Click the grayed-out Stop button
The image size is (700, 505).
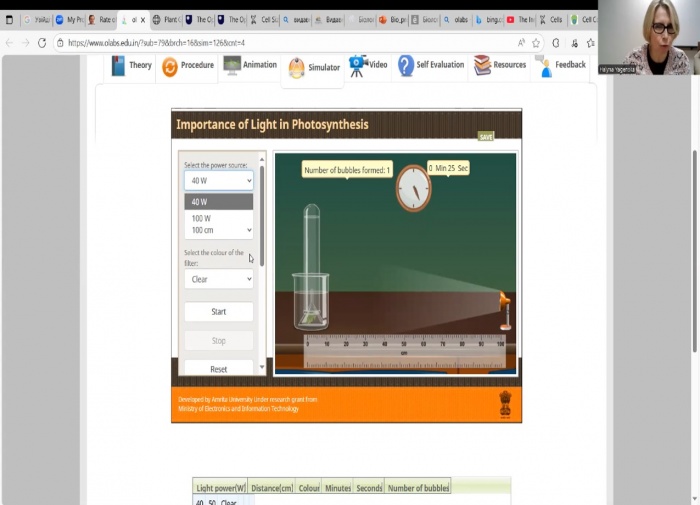[x=218, y=341]
